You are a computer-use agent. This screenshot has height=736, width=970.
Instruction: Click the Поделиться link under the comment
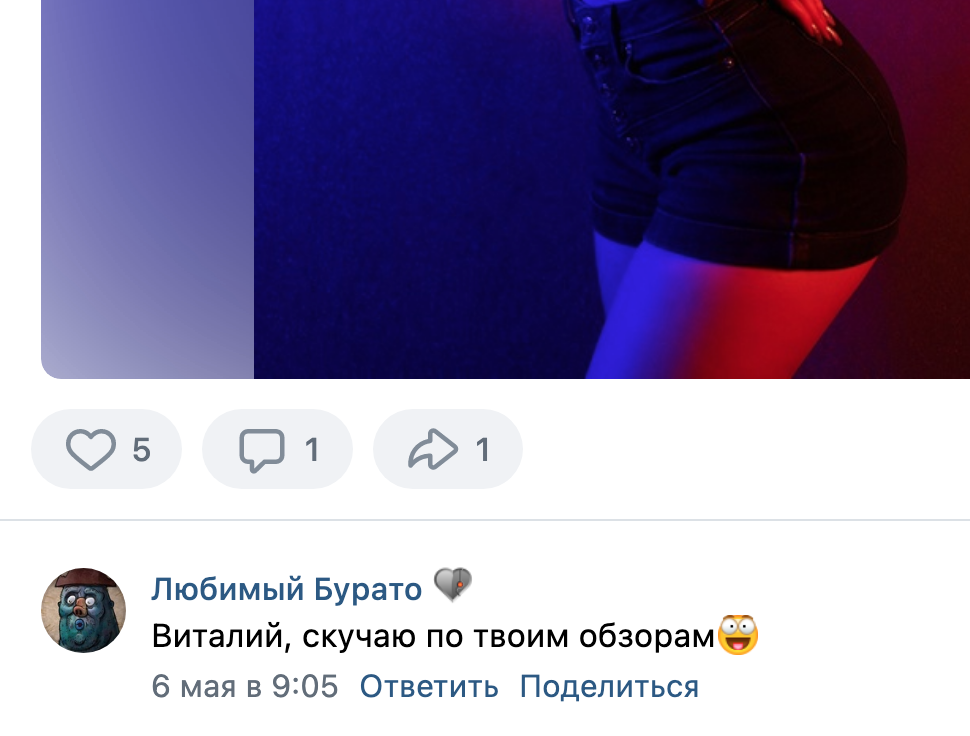point(609,687)
